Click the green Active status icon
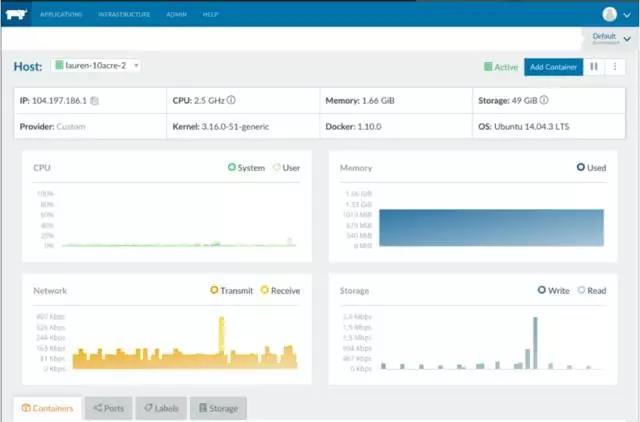 (x=489, y=67)
